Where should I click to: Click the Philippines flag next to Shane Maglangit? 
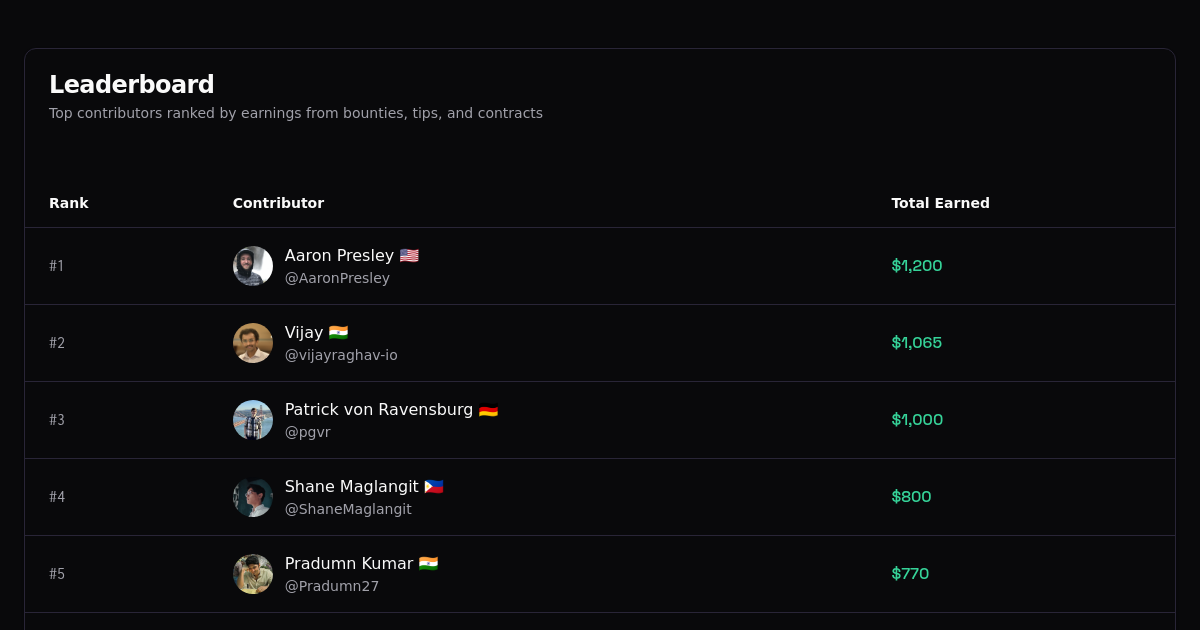click(x=434, y=486)
